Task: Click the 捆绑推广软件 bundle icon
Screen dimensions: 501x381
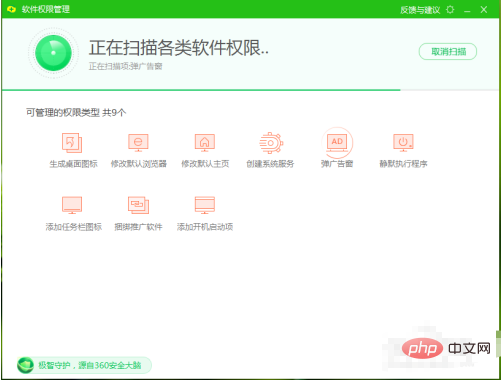Action: (138, 205)
